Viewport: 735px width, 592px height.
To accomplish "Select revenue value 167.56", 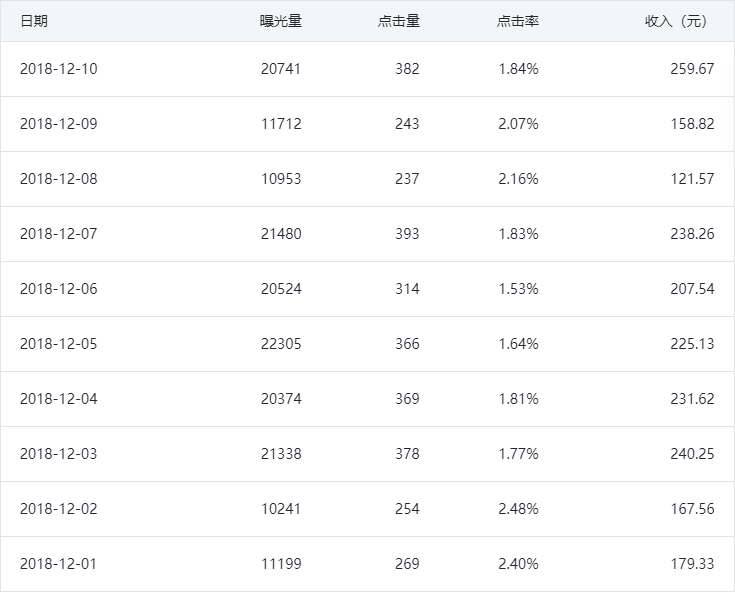I will (692, 509).
